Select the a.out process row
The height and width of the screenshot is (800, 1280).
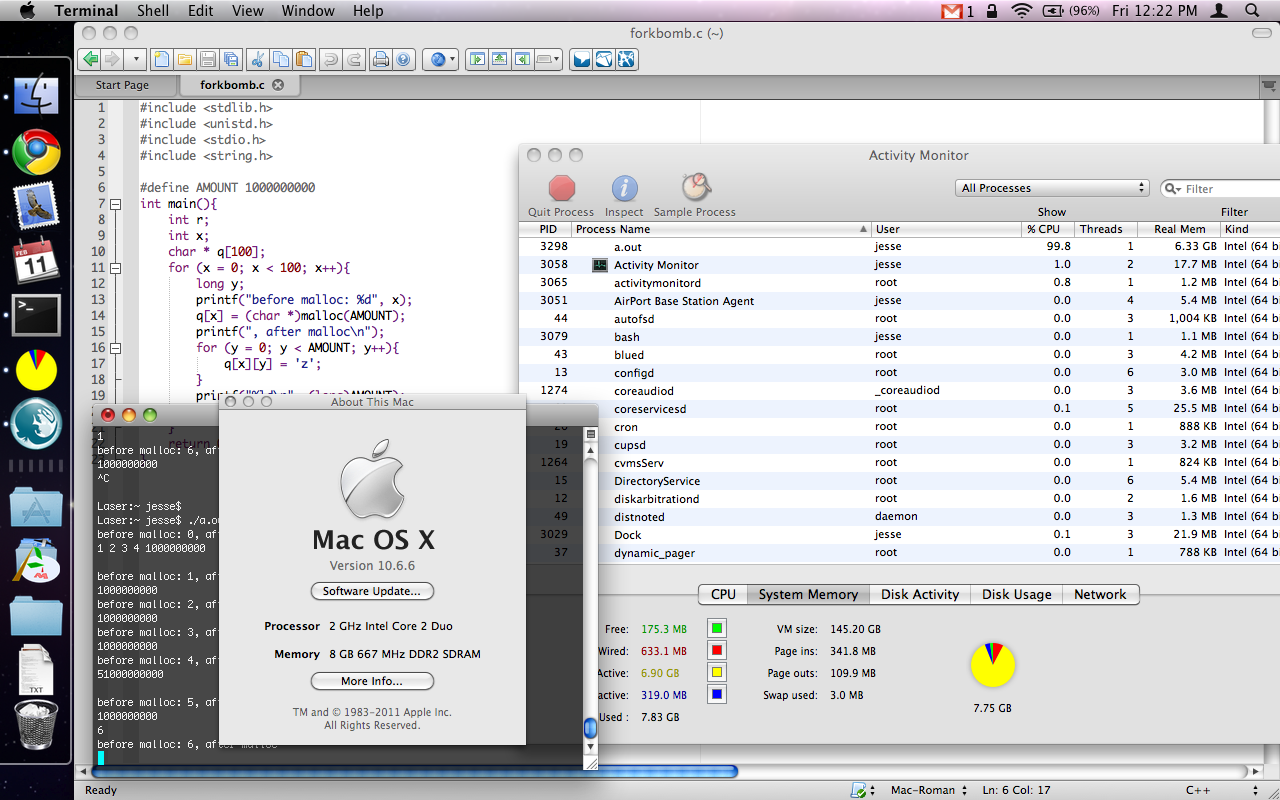point(899,246)
